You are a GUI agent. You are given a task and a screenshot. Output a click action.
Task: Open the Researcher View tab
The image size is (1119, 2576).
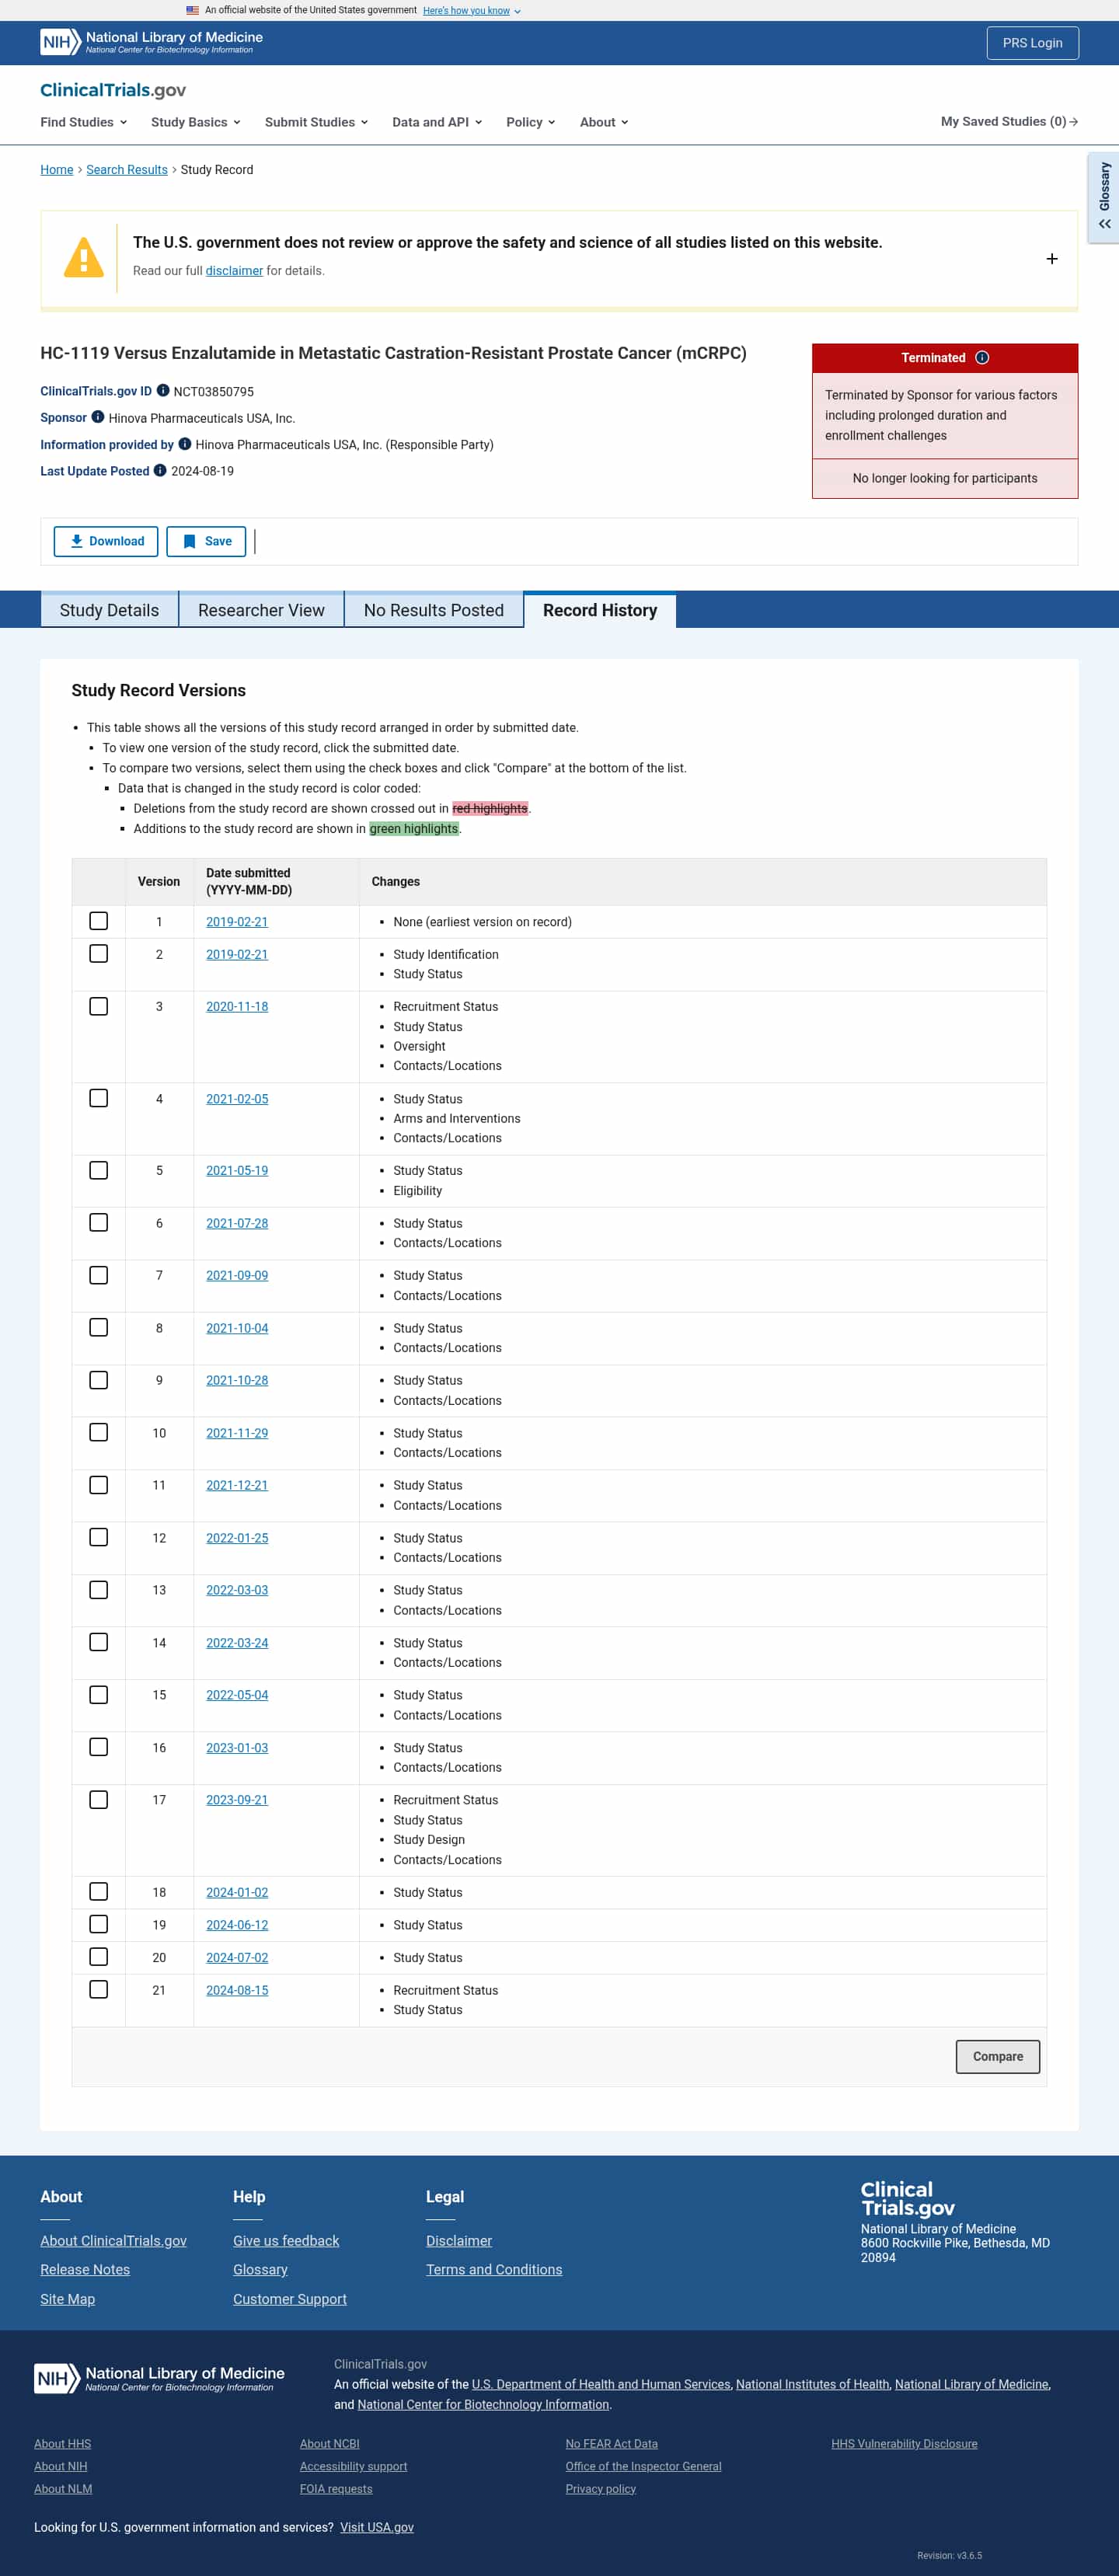[261, 610]
